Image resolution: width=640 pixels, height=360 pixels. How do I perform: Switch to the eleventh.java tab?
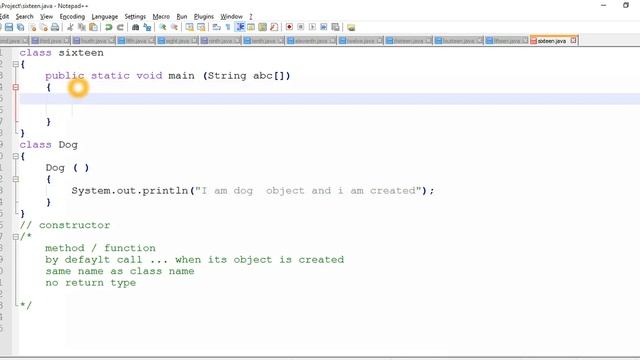[311, 41]
